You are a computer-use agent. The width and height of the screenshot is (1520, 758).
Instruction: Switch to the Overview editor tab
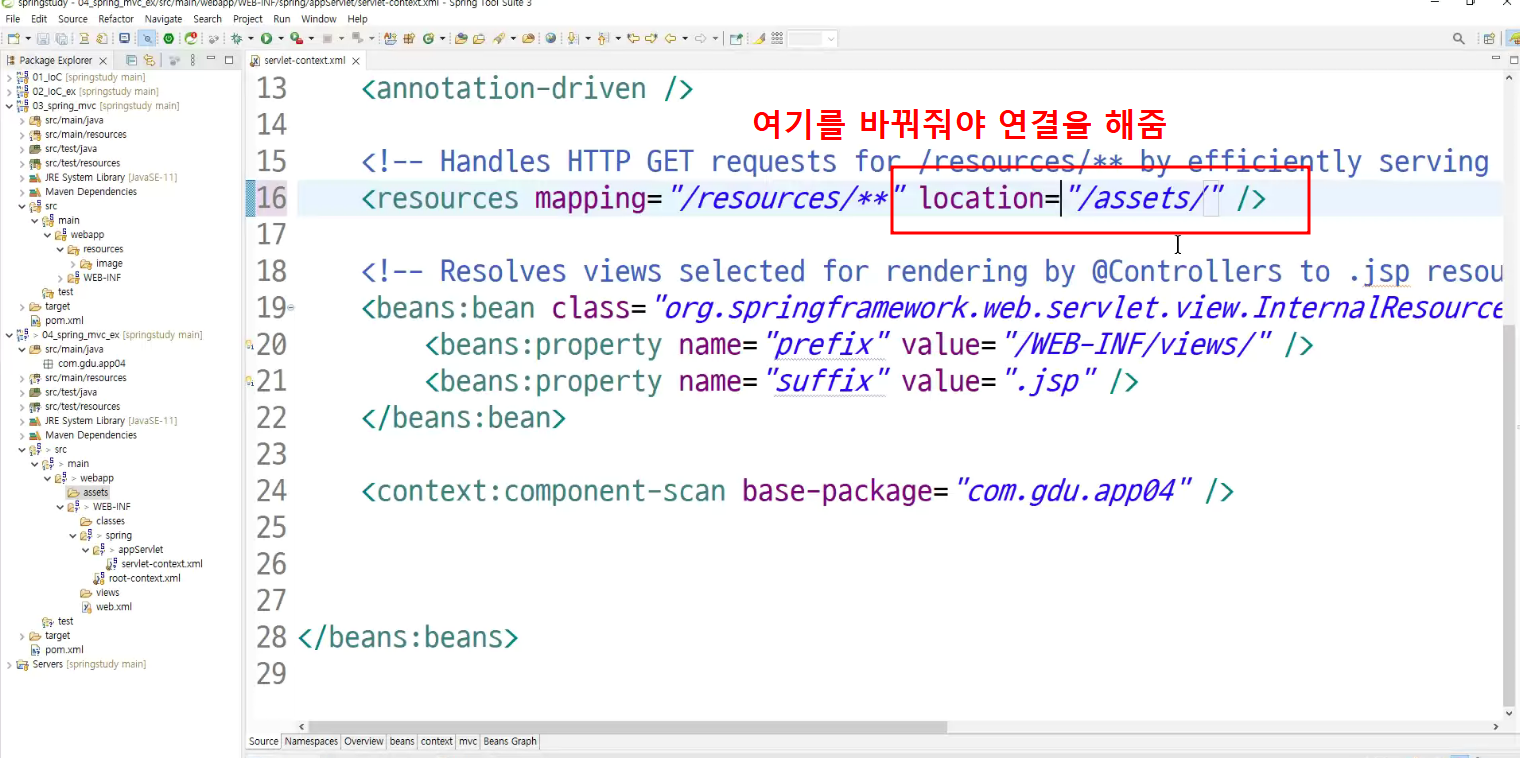364,741
